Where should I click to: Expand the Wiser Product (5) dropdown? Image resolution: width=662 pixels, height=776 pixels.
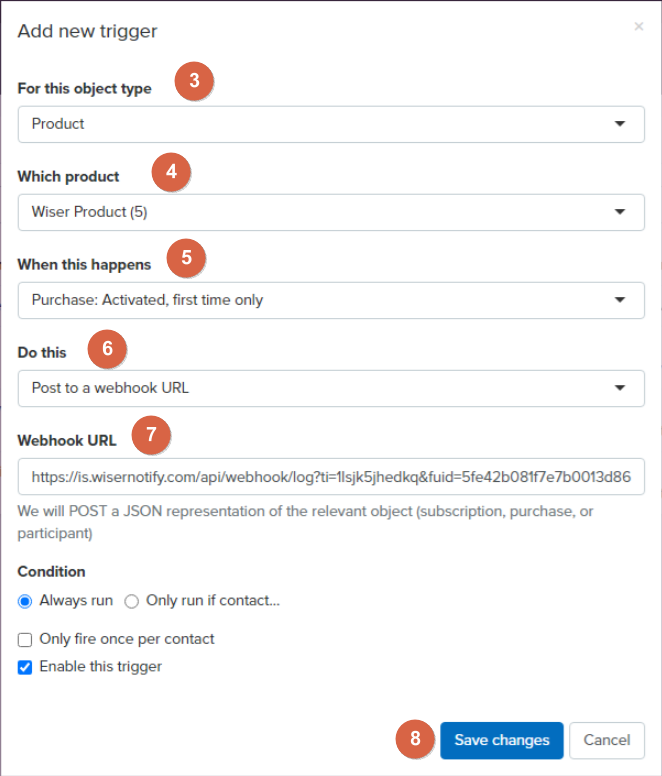[331, 212]
